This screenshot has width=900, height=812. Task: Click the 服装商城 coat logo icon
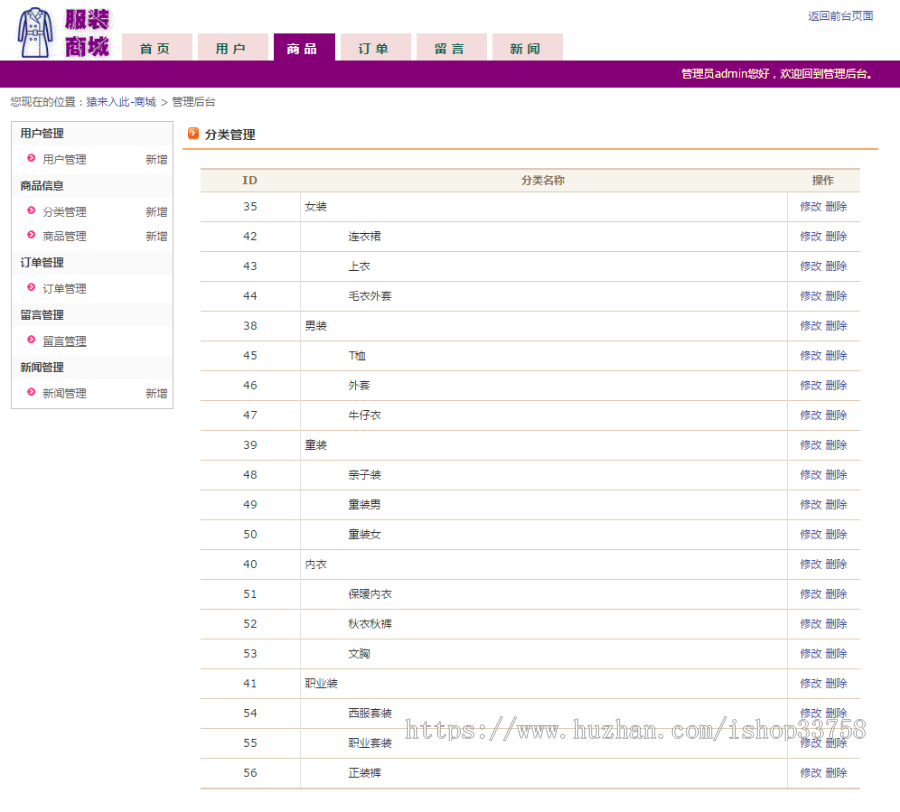click(33, 30)
